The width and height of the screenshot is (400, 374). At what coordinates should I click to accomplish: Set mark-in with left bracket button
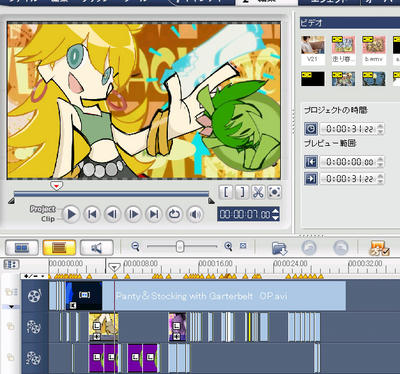[226, 192]
